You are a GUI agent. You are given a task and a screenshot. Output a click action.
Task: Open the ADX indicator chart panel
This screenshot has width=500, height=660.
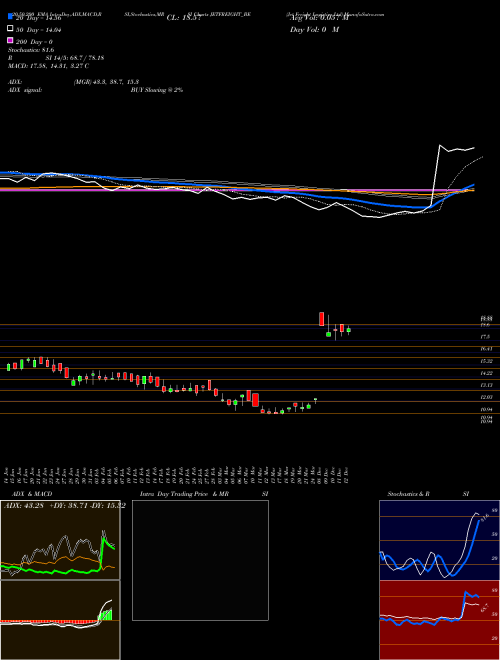click(x=60, y=540)
